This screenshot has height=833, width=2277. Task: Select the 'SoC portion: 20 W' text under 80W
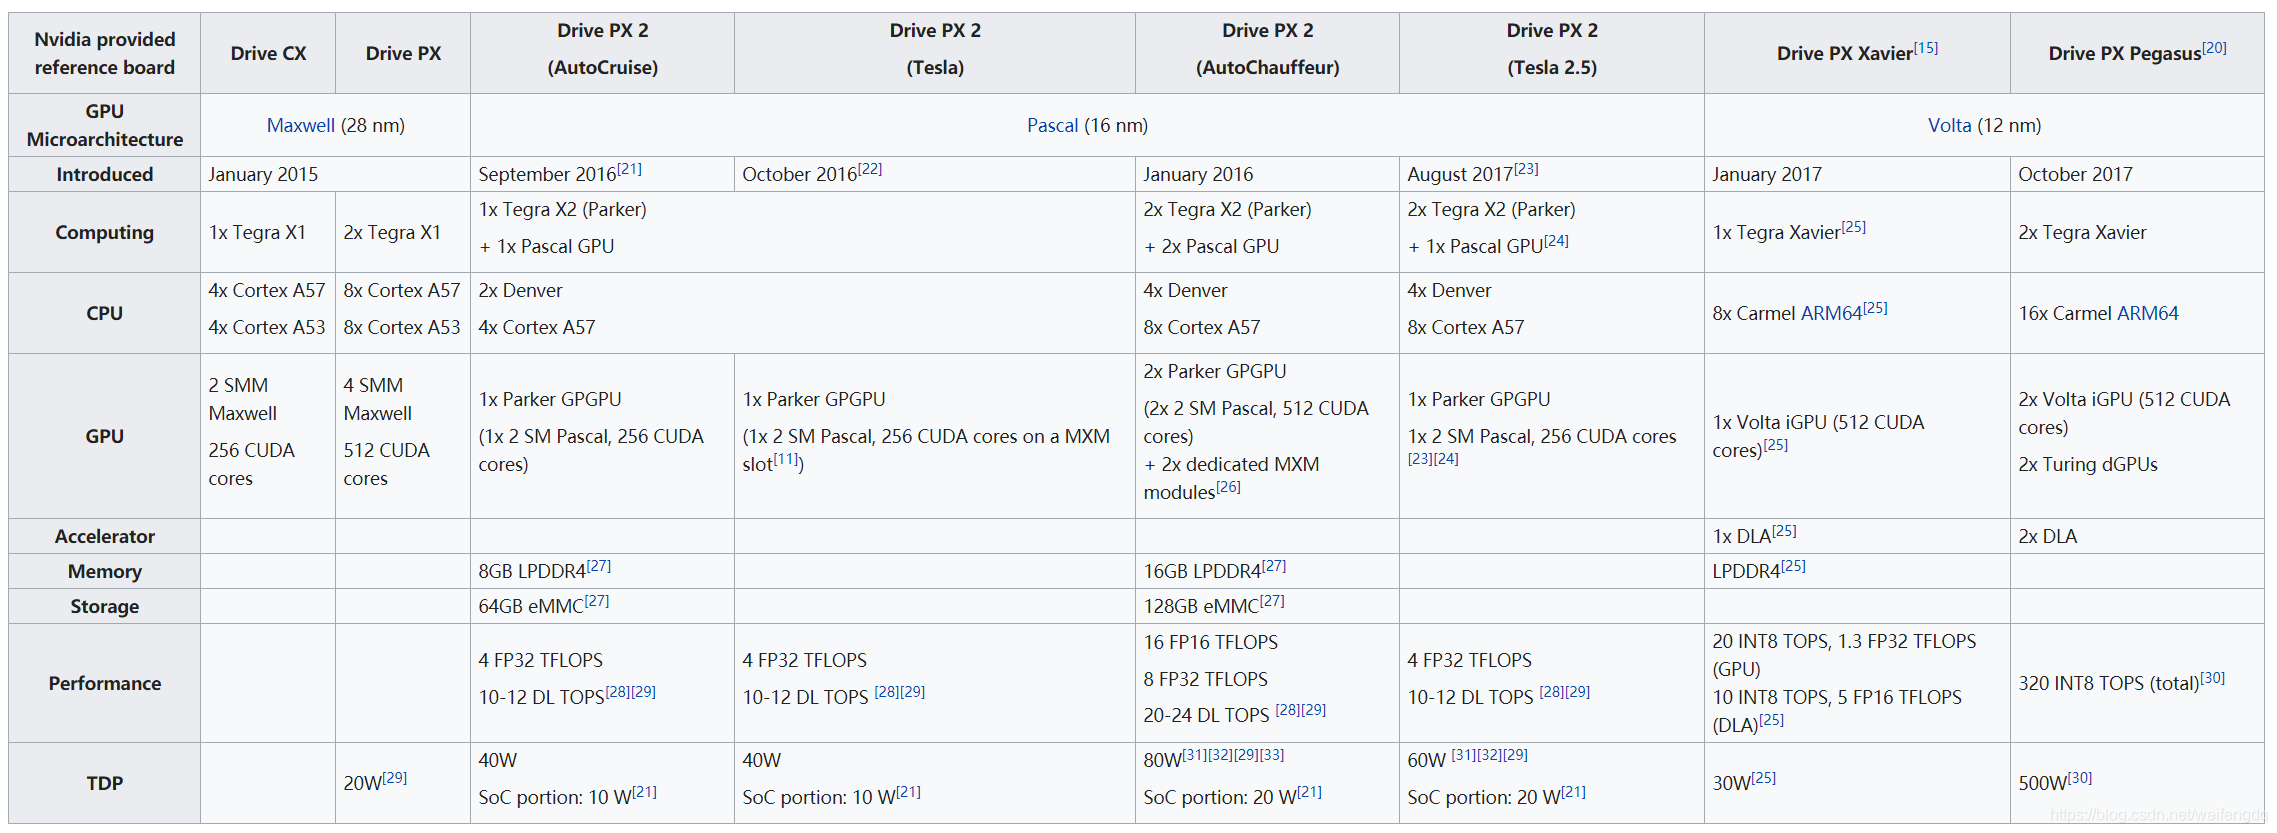1220,797
